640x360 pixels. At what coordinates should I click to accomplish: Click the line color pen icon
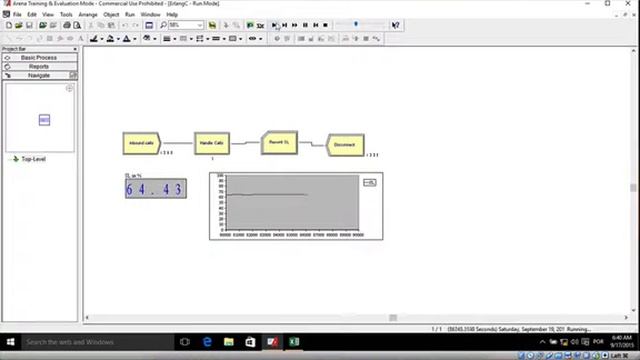(94, 39)
